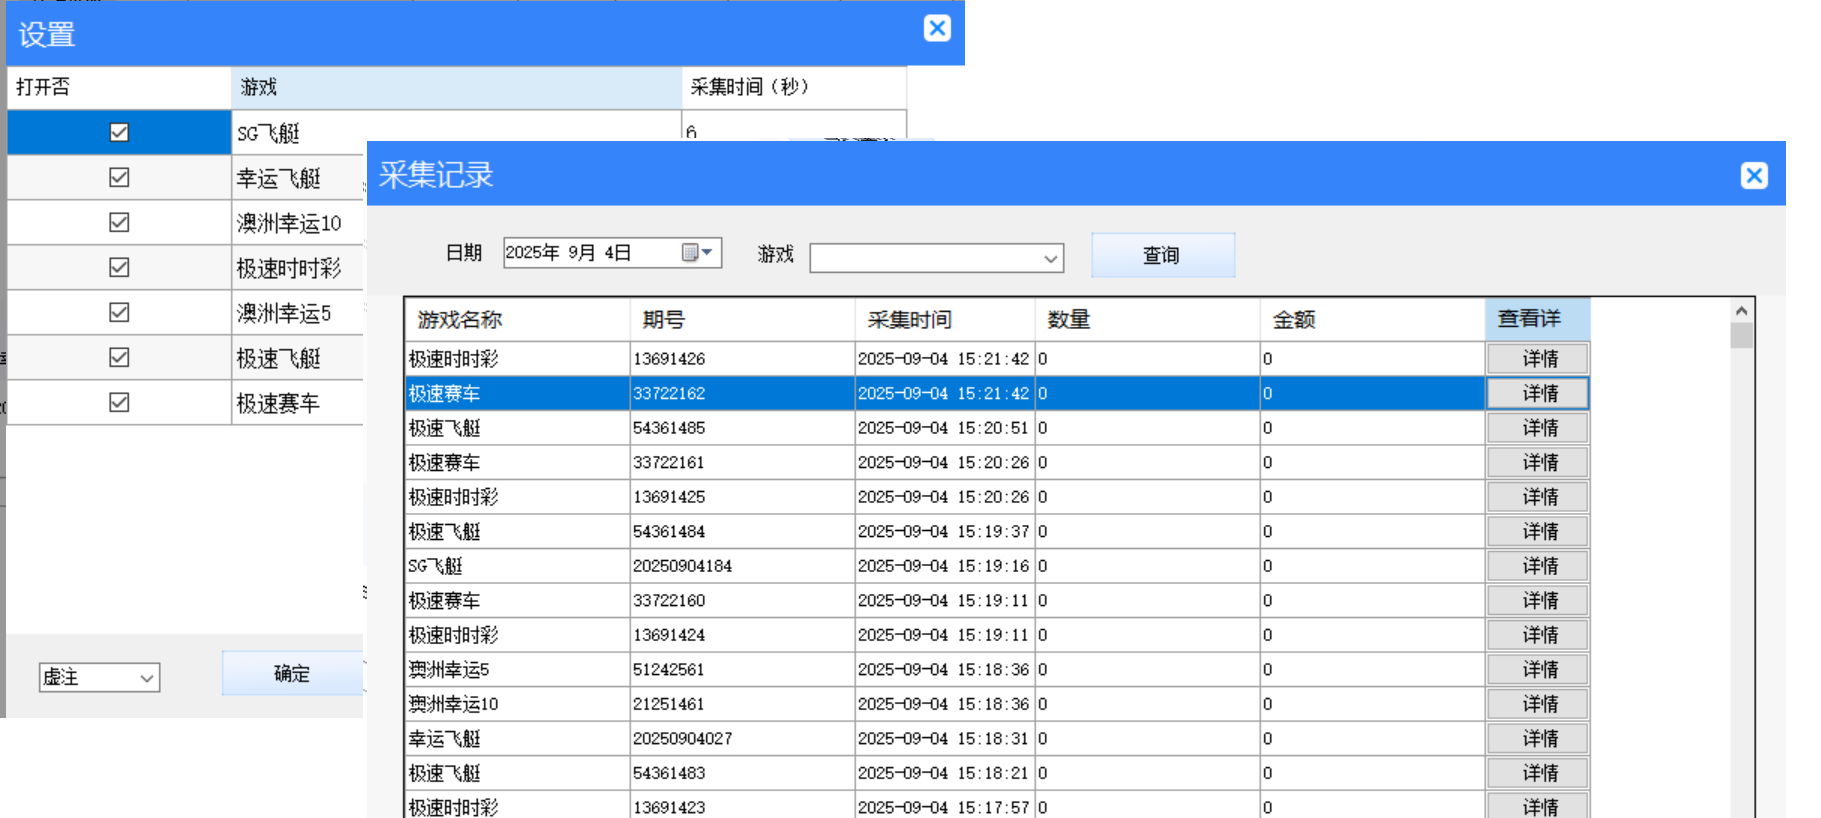Sort by 采集时间 column header
The image size is (1821, 818).
coord(944,320)
